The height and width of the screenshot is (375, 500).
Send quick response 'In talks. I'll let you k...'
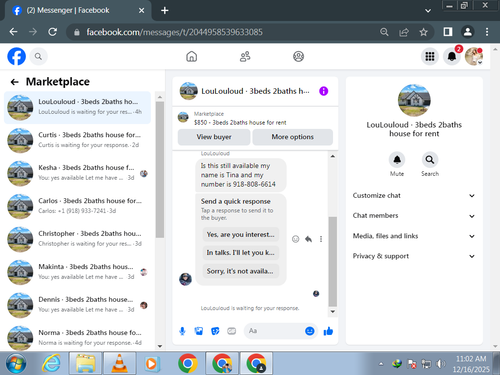pyautogui.click(x=240, y=253)
